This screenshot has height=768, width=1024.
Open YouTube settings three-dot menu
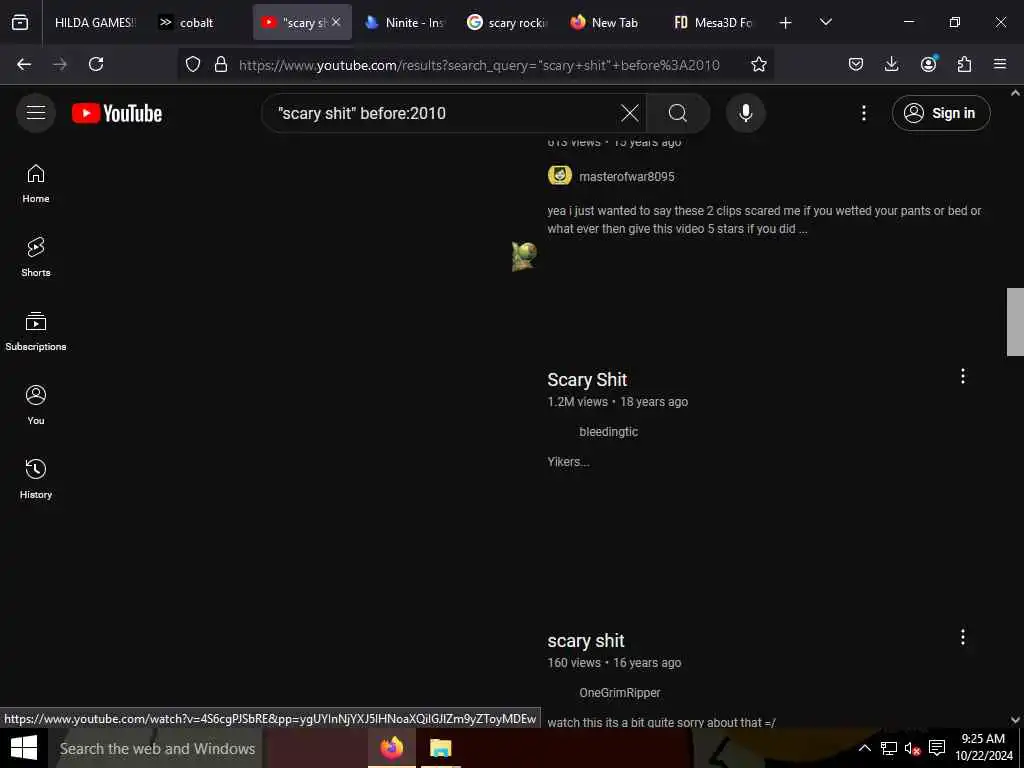[863, 113]
